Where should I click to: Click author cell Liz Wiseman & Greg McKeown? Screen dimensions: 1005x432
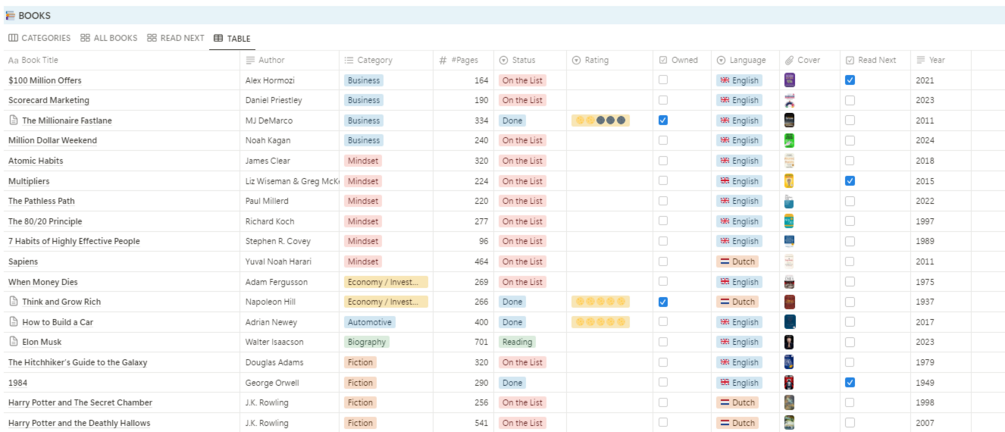292,181
